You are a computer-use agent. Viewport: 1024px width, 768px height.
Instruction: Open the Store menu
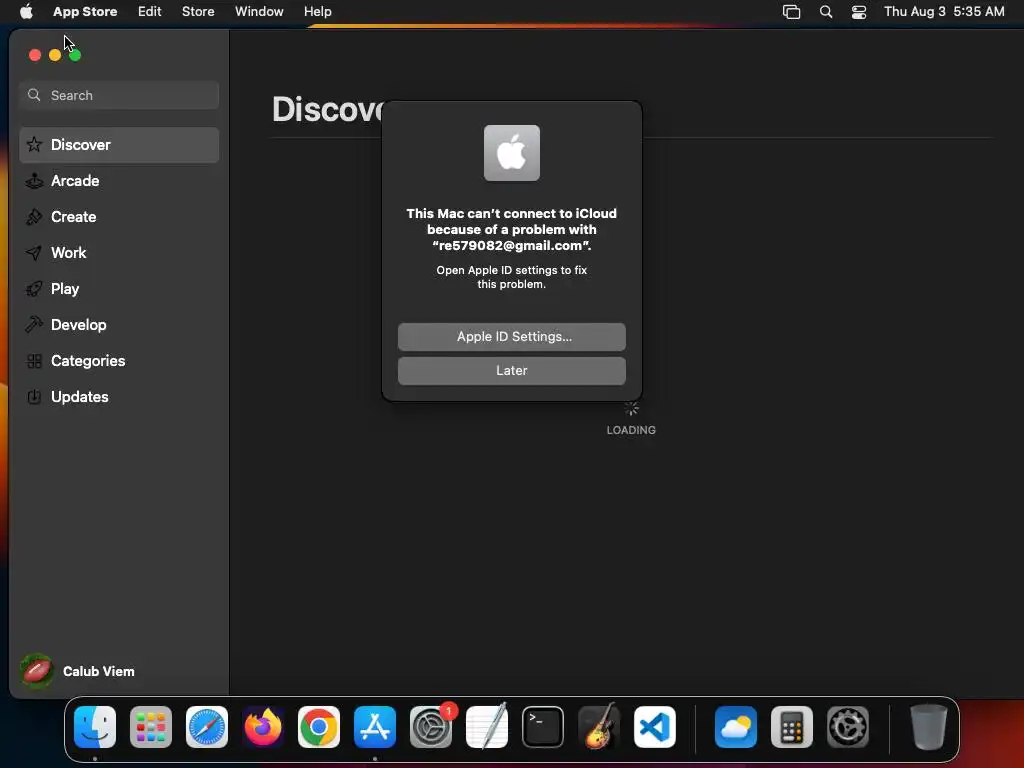click(x=198, y=12)
